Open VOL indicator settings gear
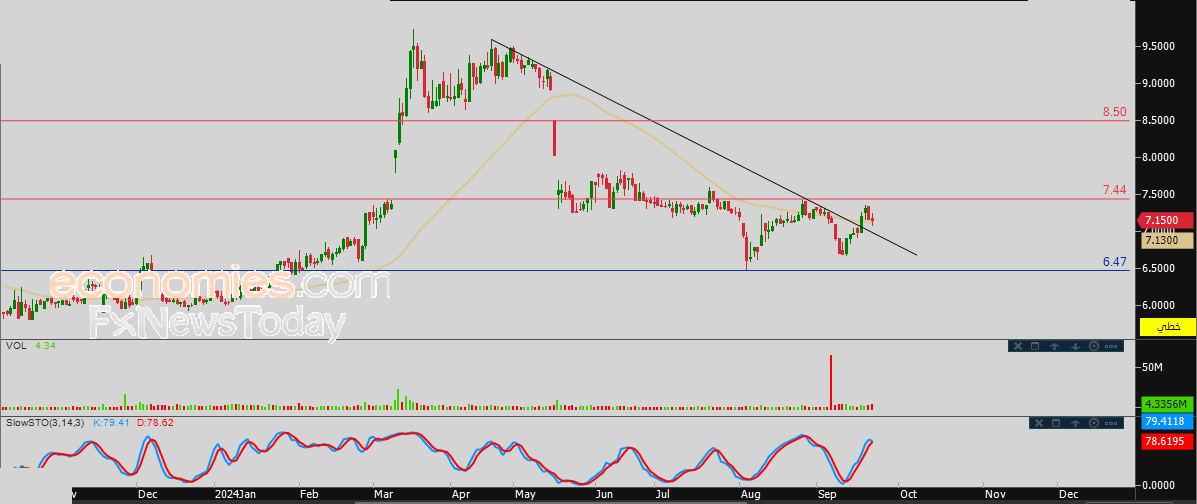 [x=1094, y=346]
